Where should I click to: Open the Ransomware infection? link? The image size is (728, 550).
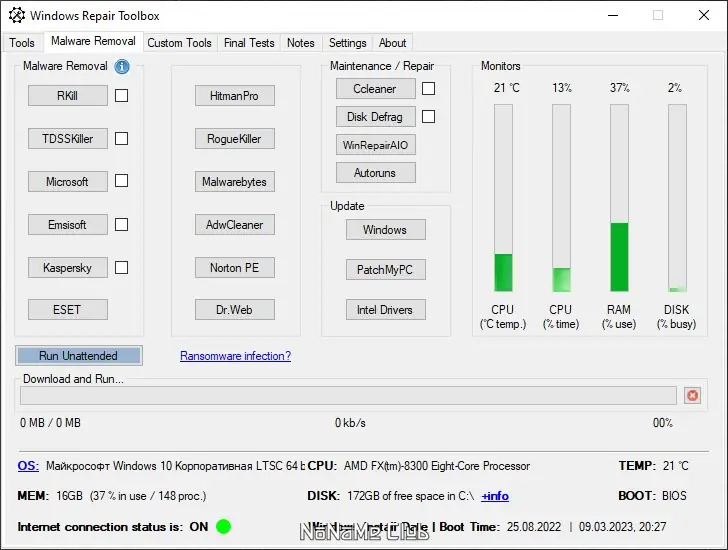tap(235, 356)
